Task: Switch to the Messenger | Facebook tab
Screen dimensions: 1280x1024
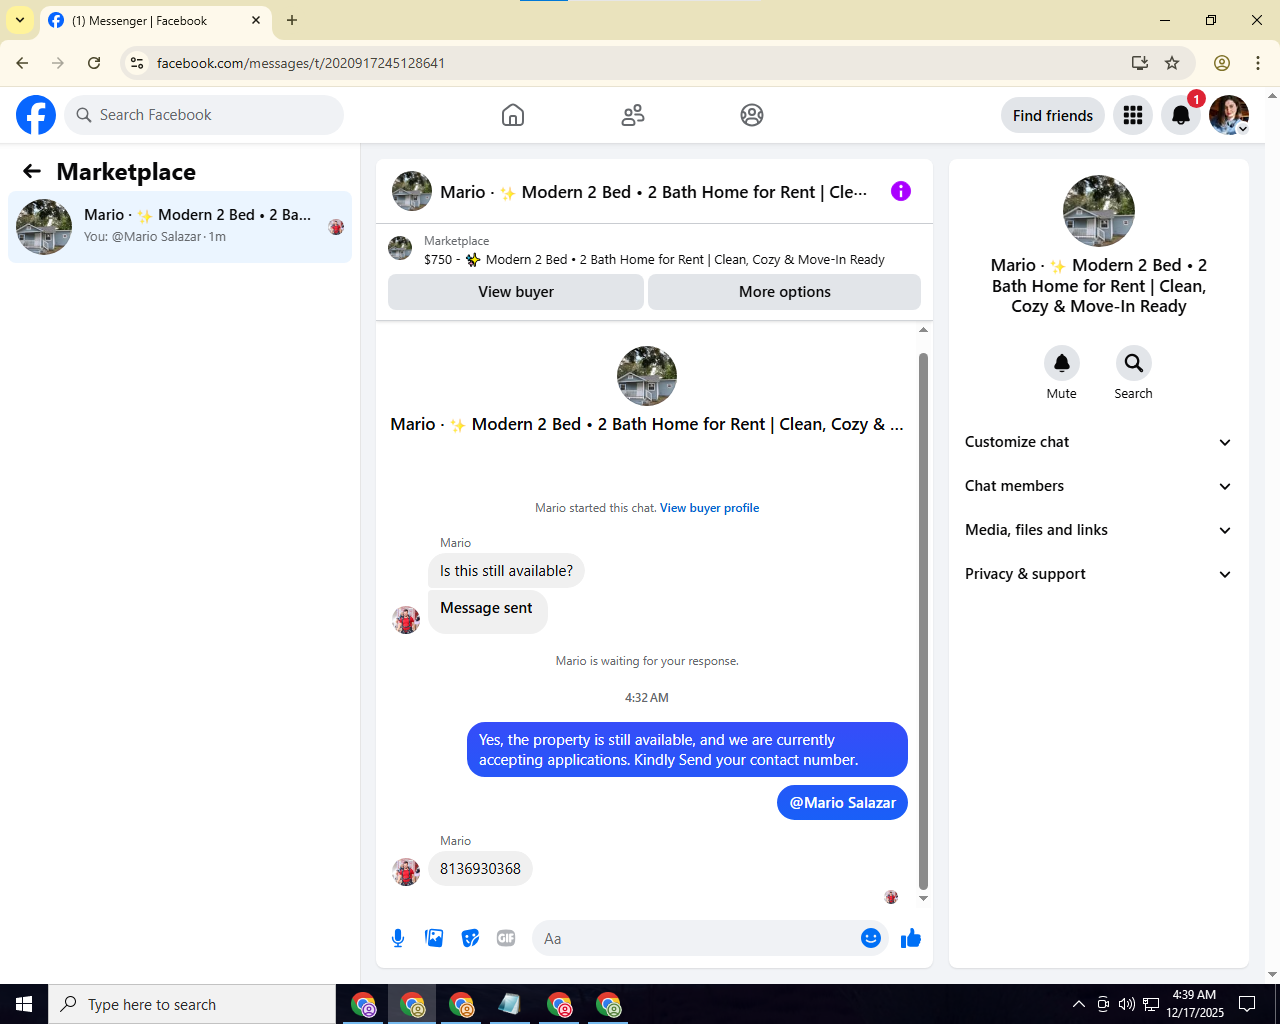Action: click(156, 21)
